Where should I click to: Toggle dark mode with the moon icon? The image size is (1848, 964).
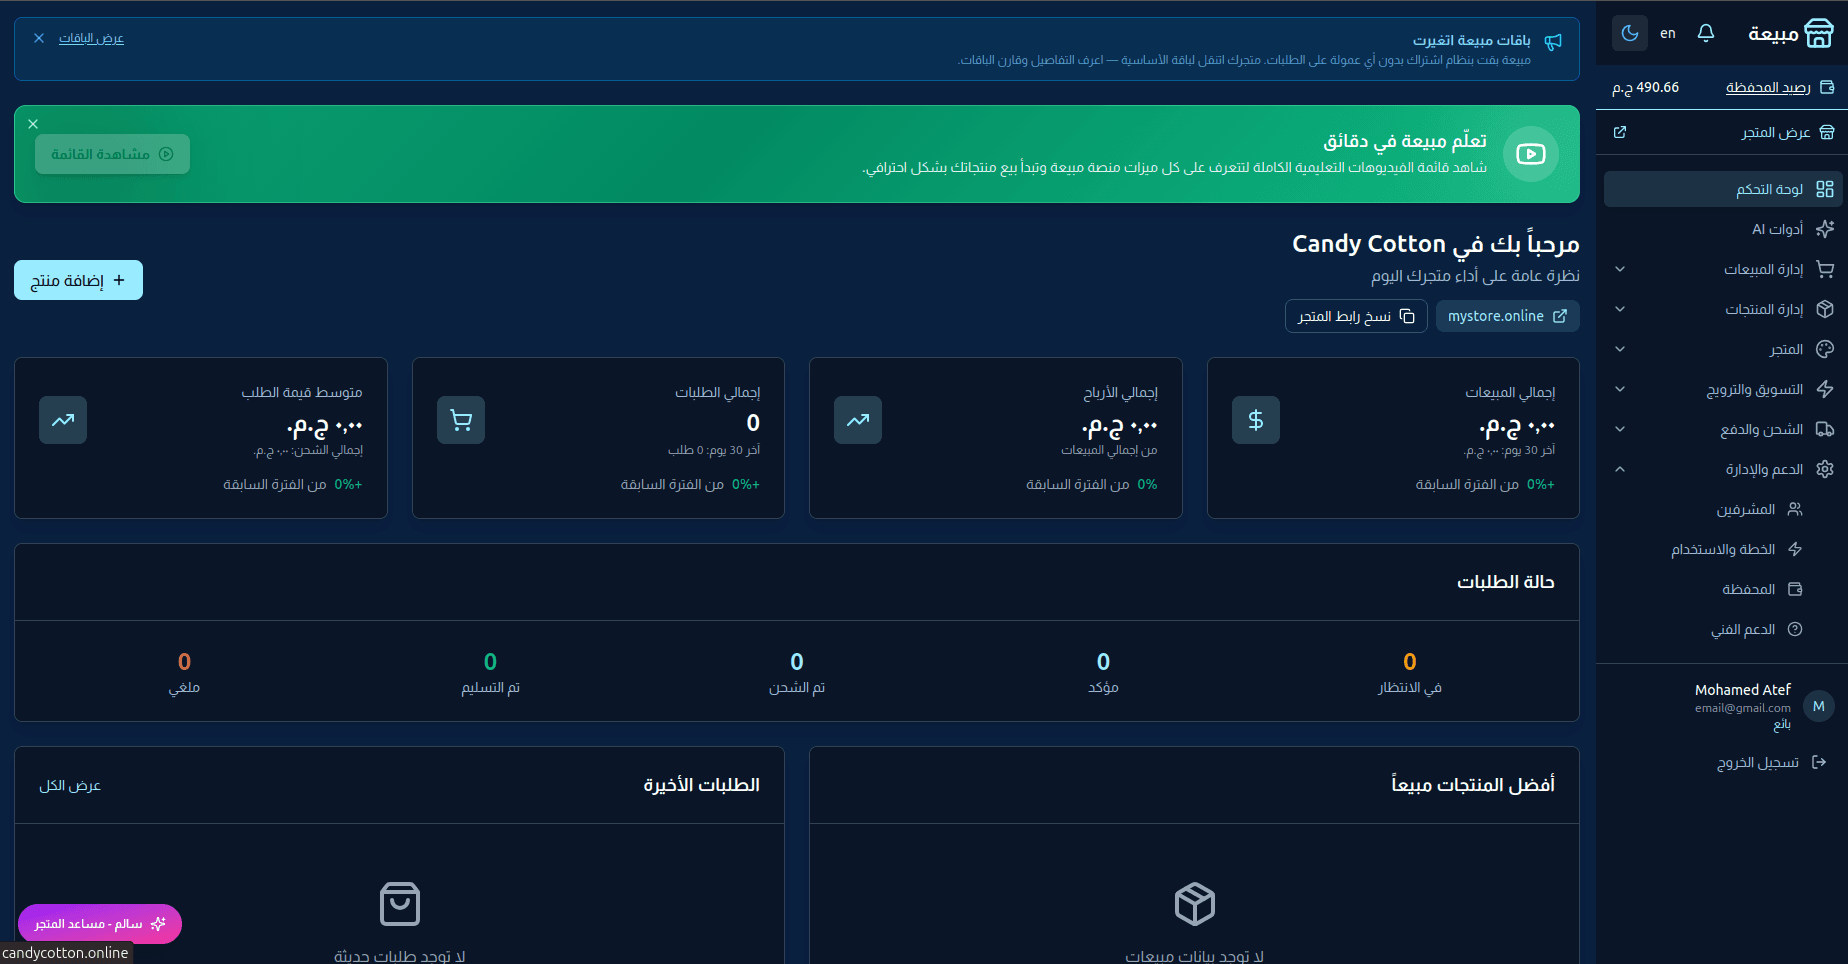click(x=1629, y=33)
